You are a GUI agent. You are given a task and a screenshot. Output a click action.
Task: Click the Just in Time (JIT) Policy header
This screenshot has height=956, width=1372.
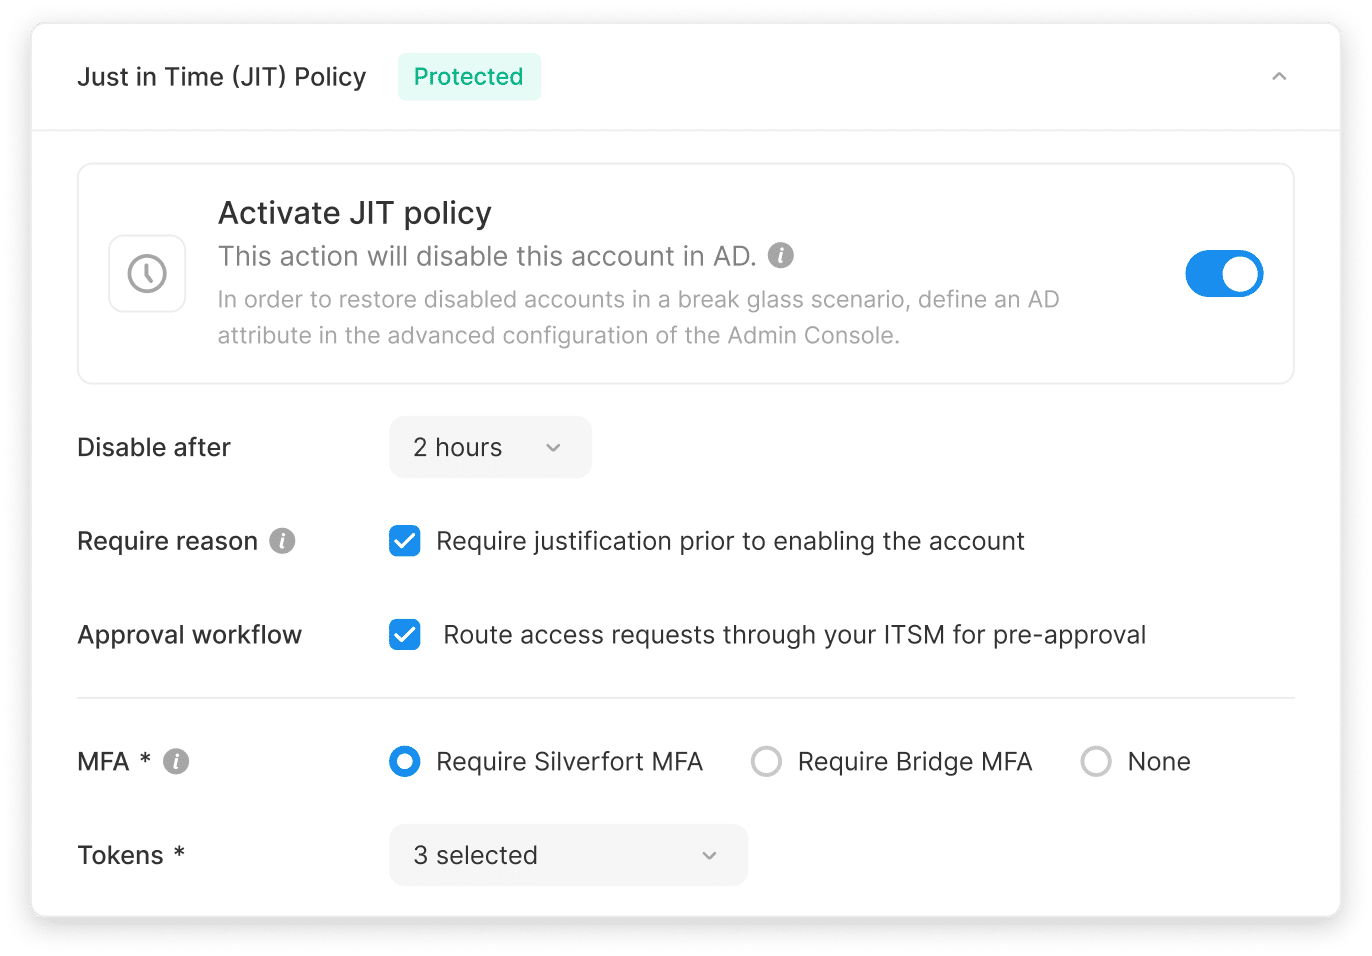pyautogui.click(x=222, y=77)
